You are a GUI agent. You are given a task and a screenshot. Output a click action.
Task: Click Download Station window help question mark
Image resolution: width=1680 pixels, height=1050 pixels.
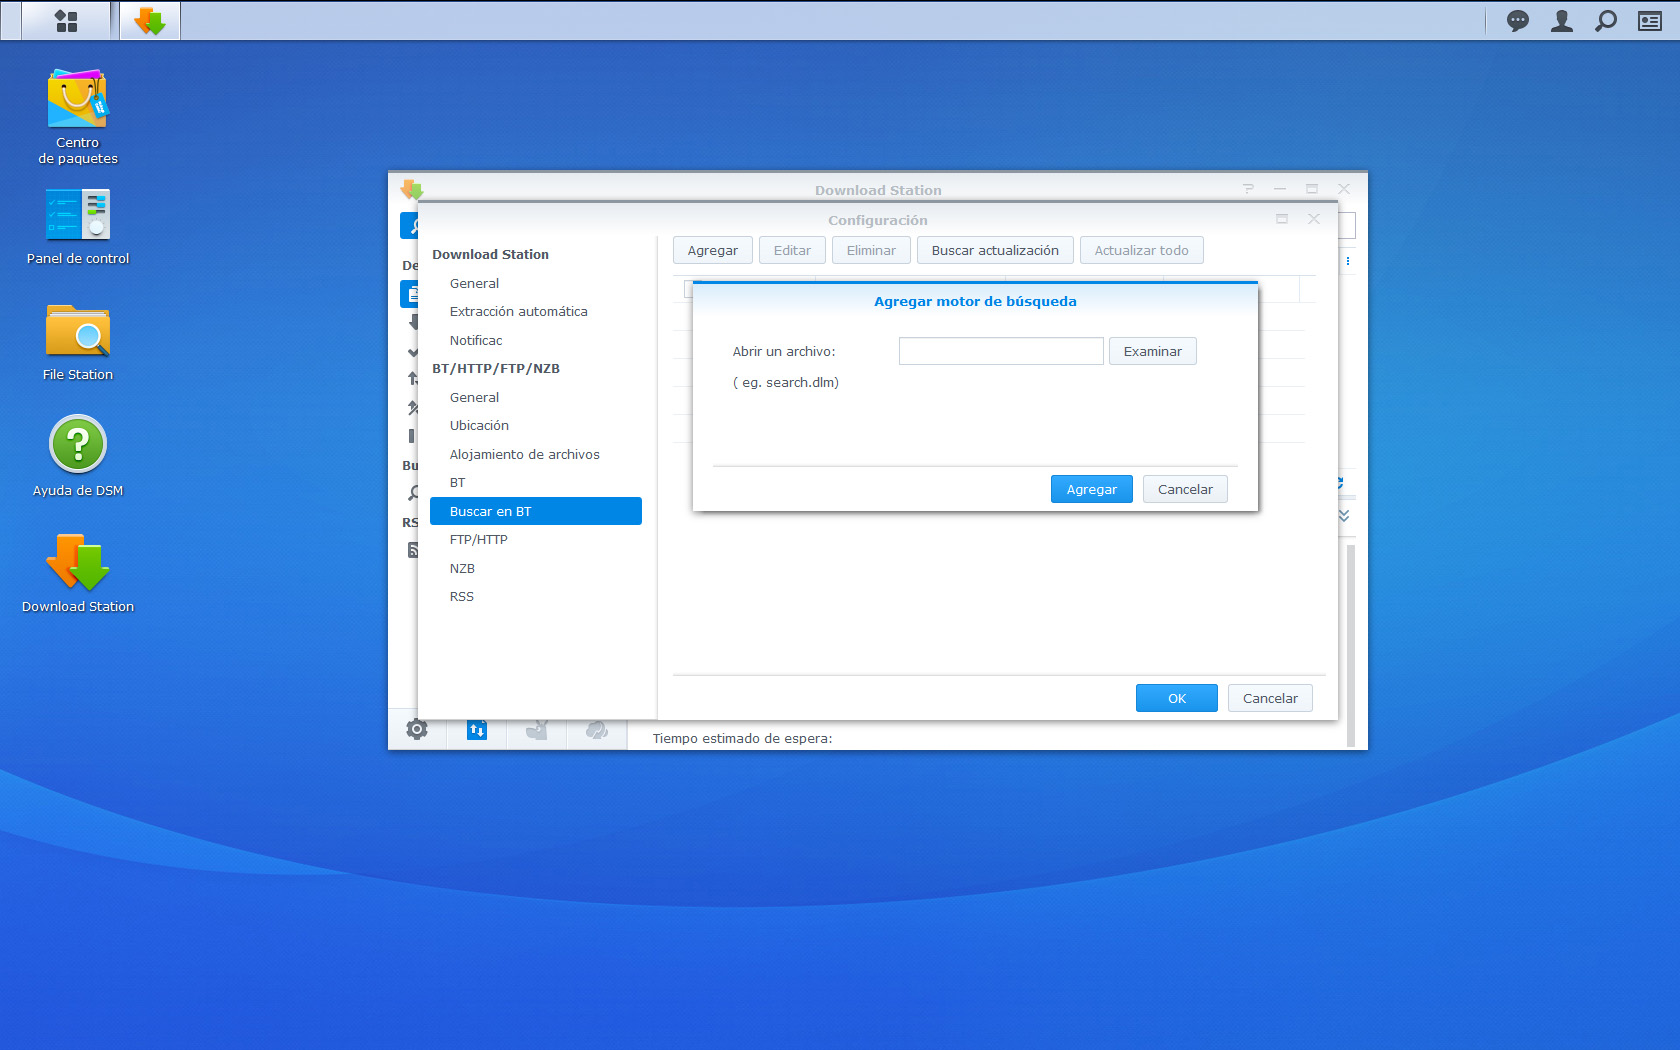click(1248, 189)
